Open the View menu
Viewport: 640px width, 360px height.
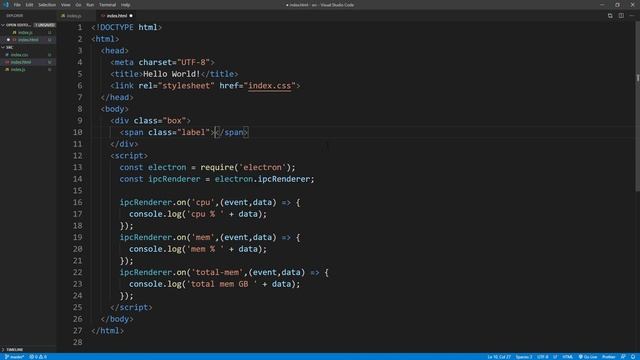[66, 5]
